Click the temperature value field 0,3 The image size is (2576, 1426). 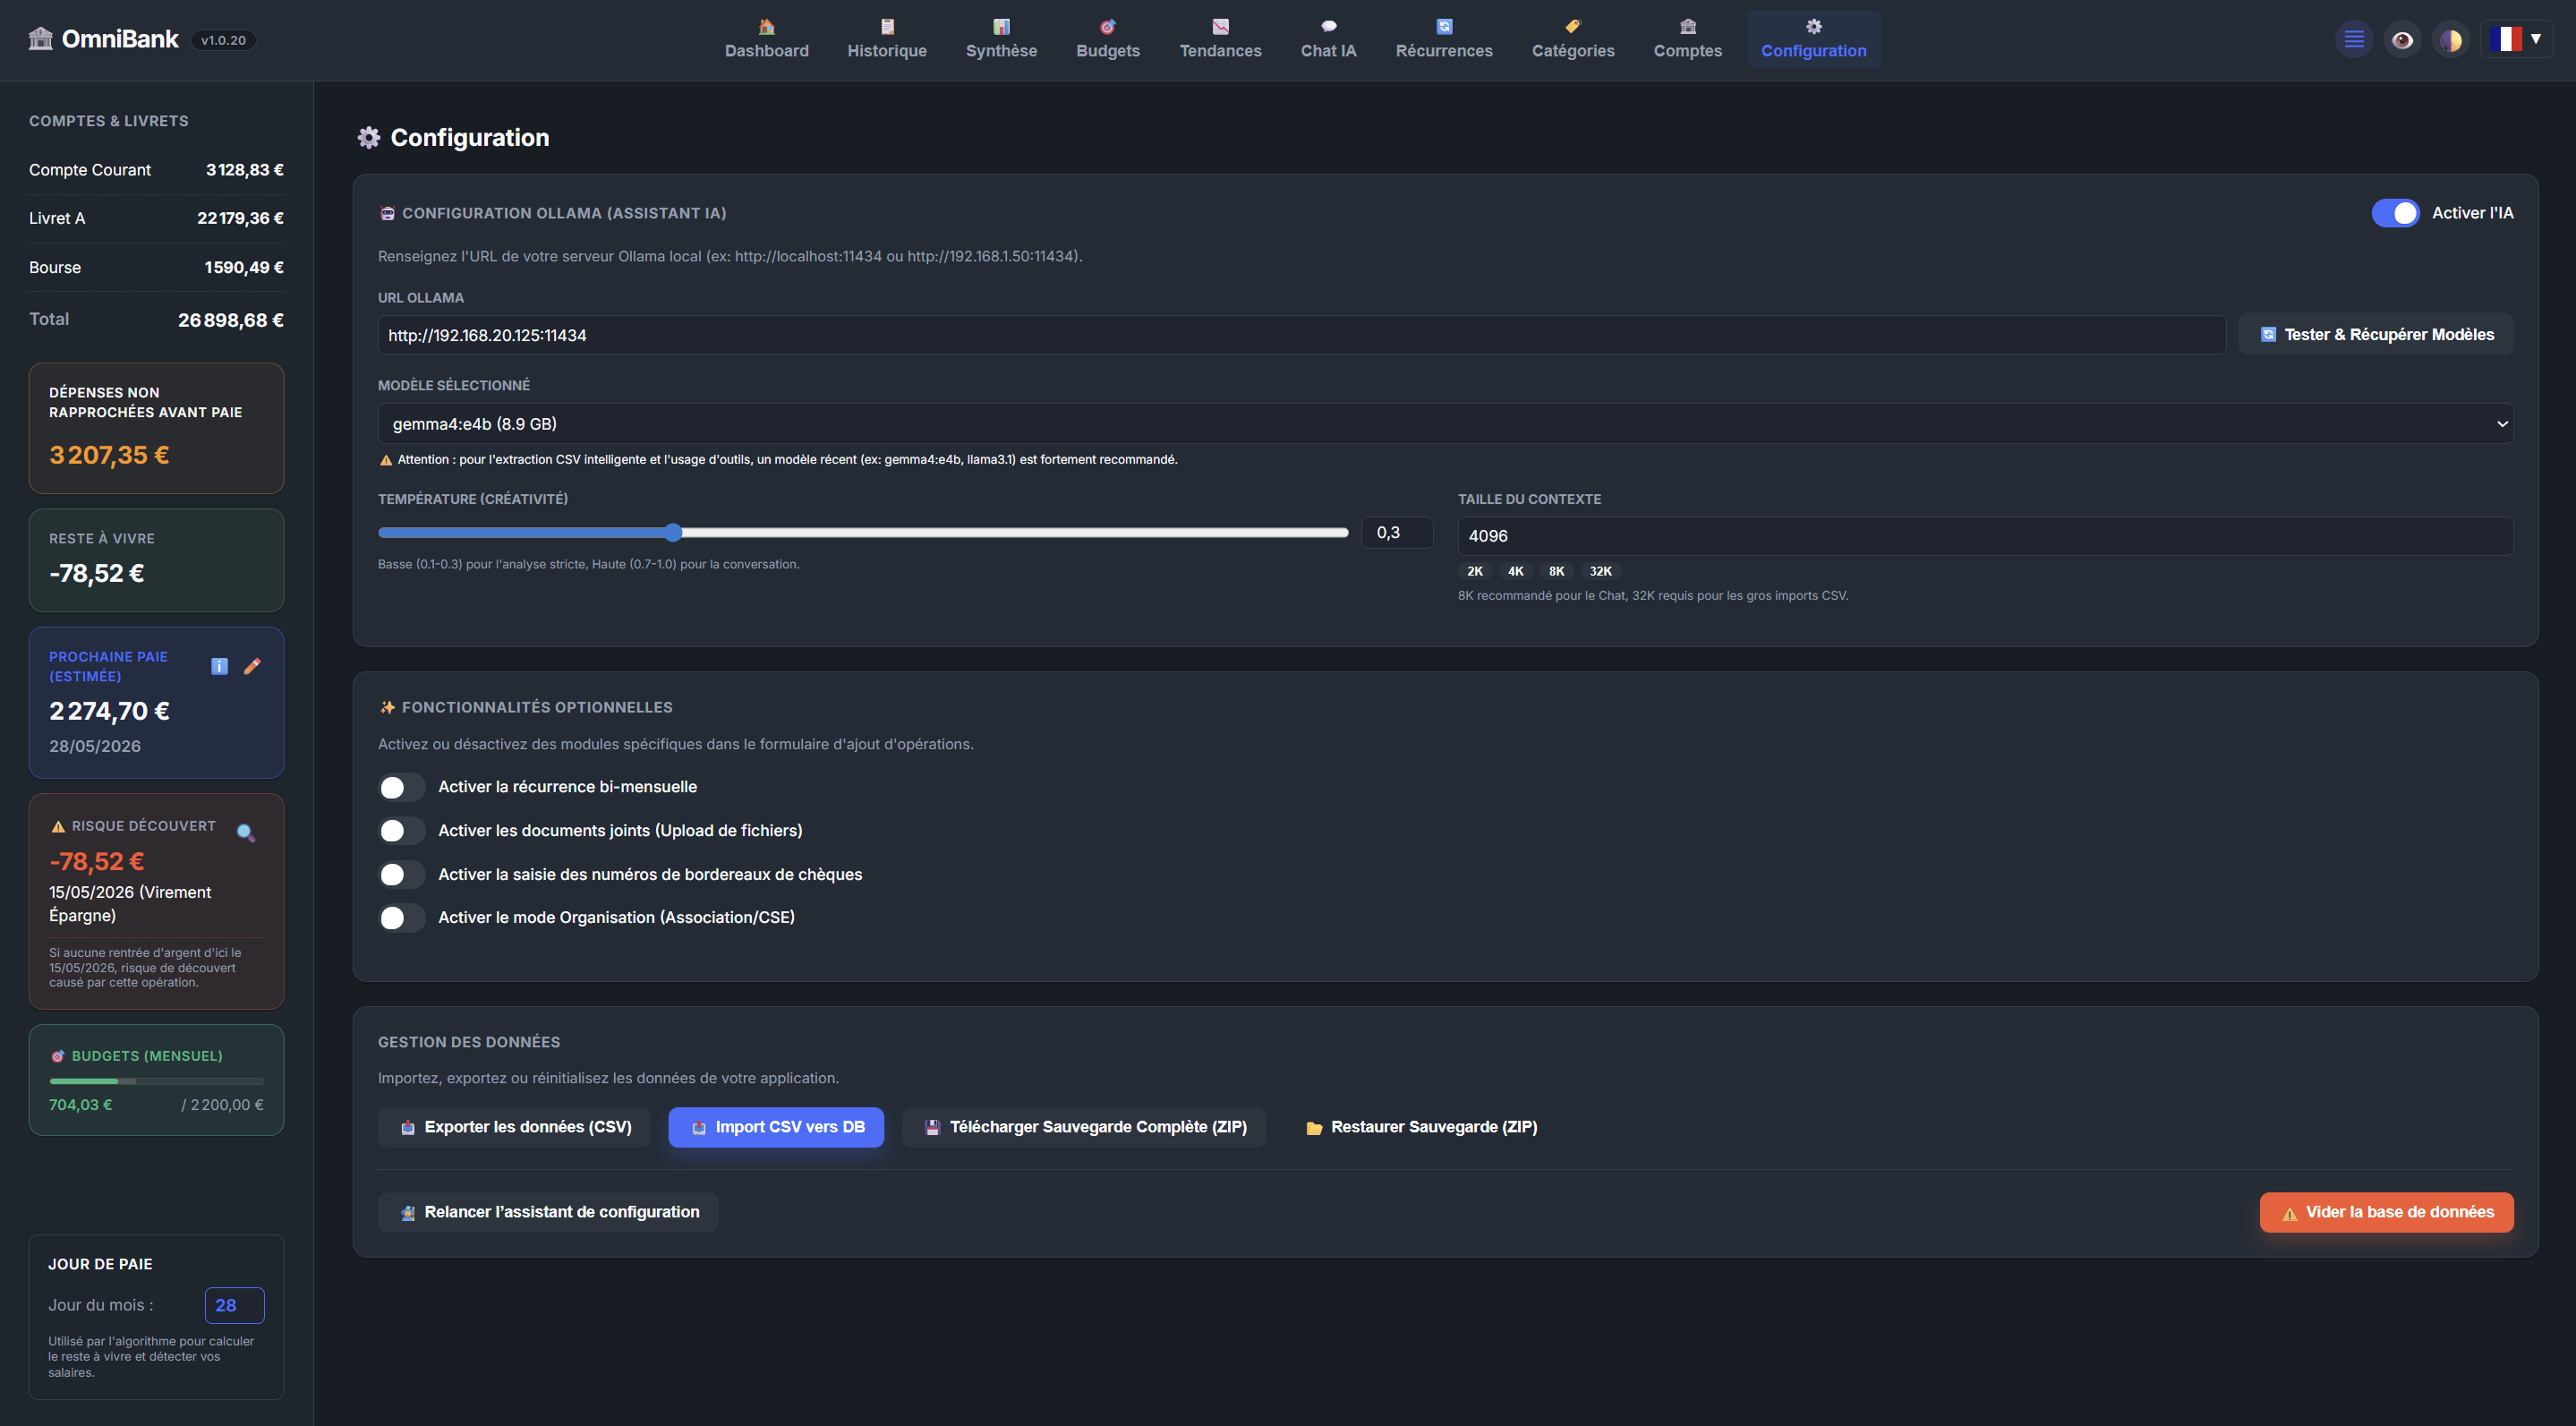1396,533
